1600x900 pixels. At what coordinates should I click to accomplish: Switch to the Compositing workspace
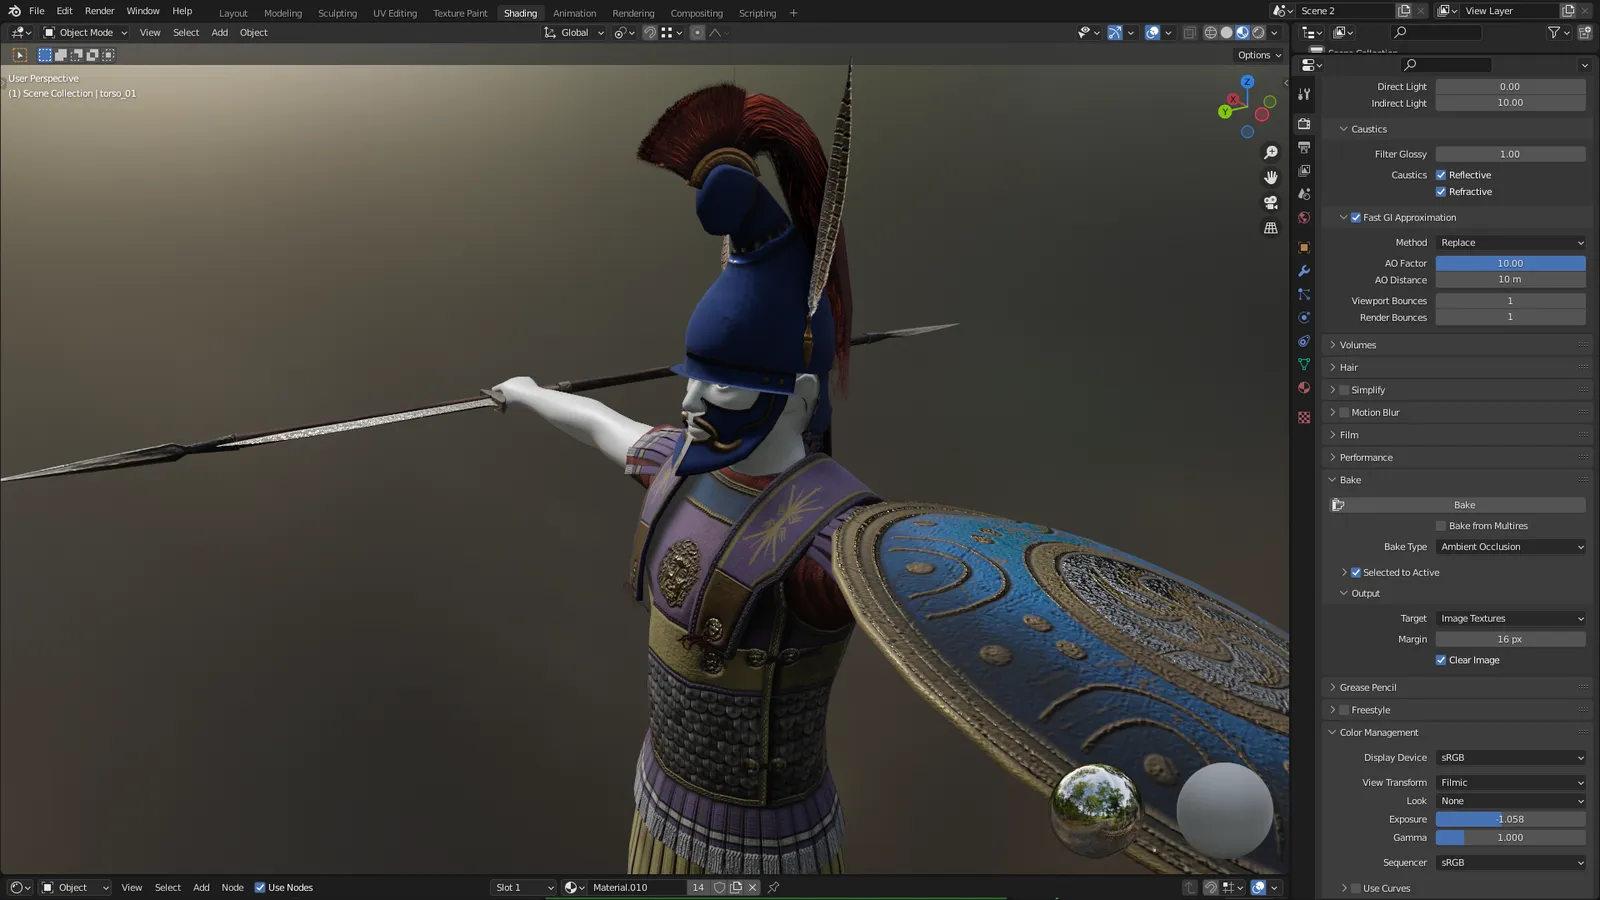tap(696, 13)
